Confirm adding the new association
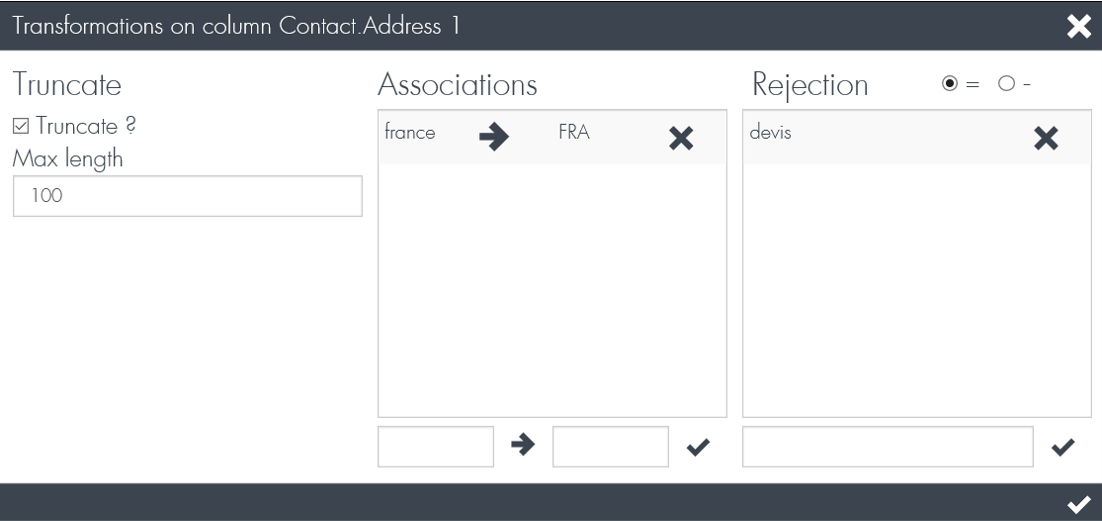The width and height of the screenshot is (1102, 521). click(698, 446)
